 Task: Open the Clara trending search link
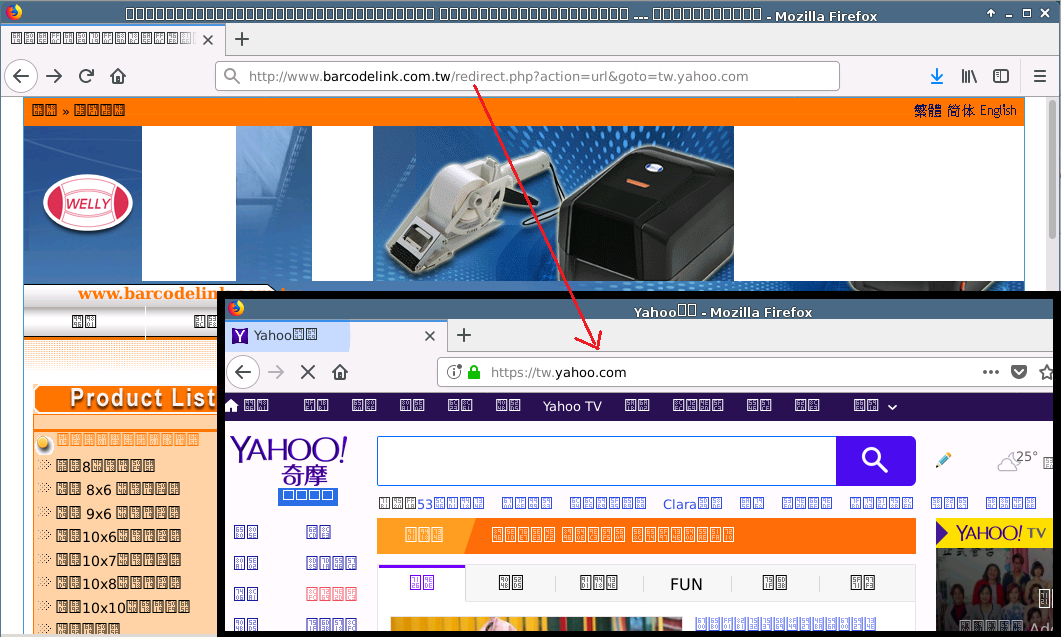[692, 504]
